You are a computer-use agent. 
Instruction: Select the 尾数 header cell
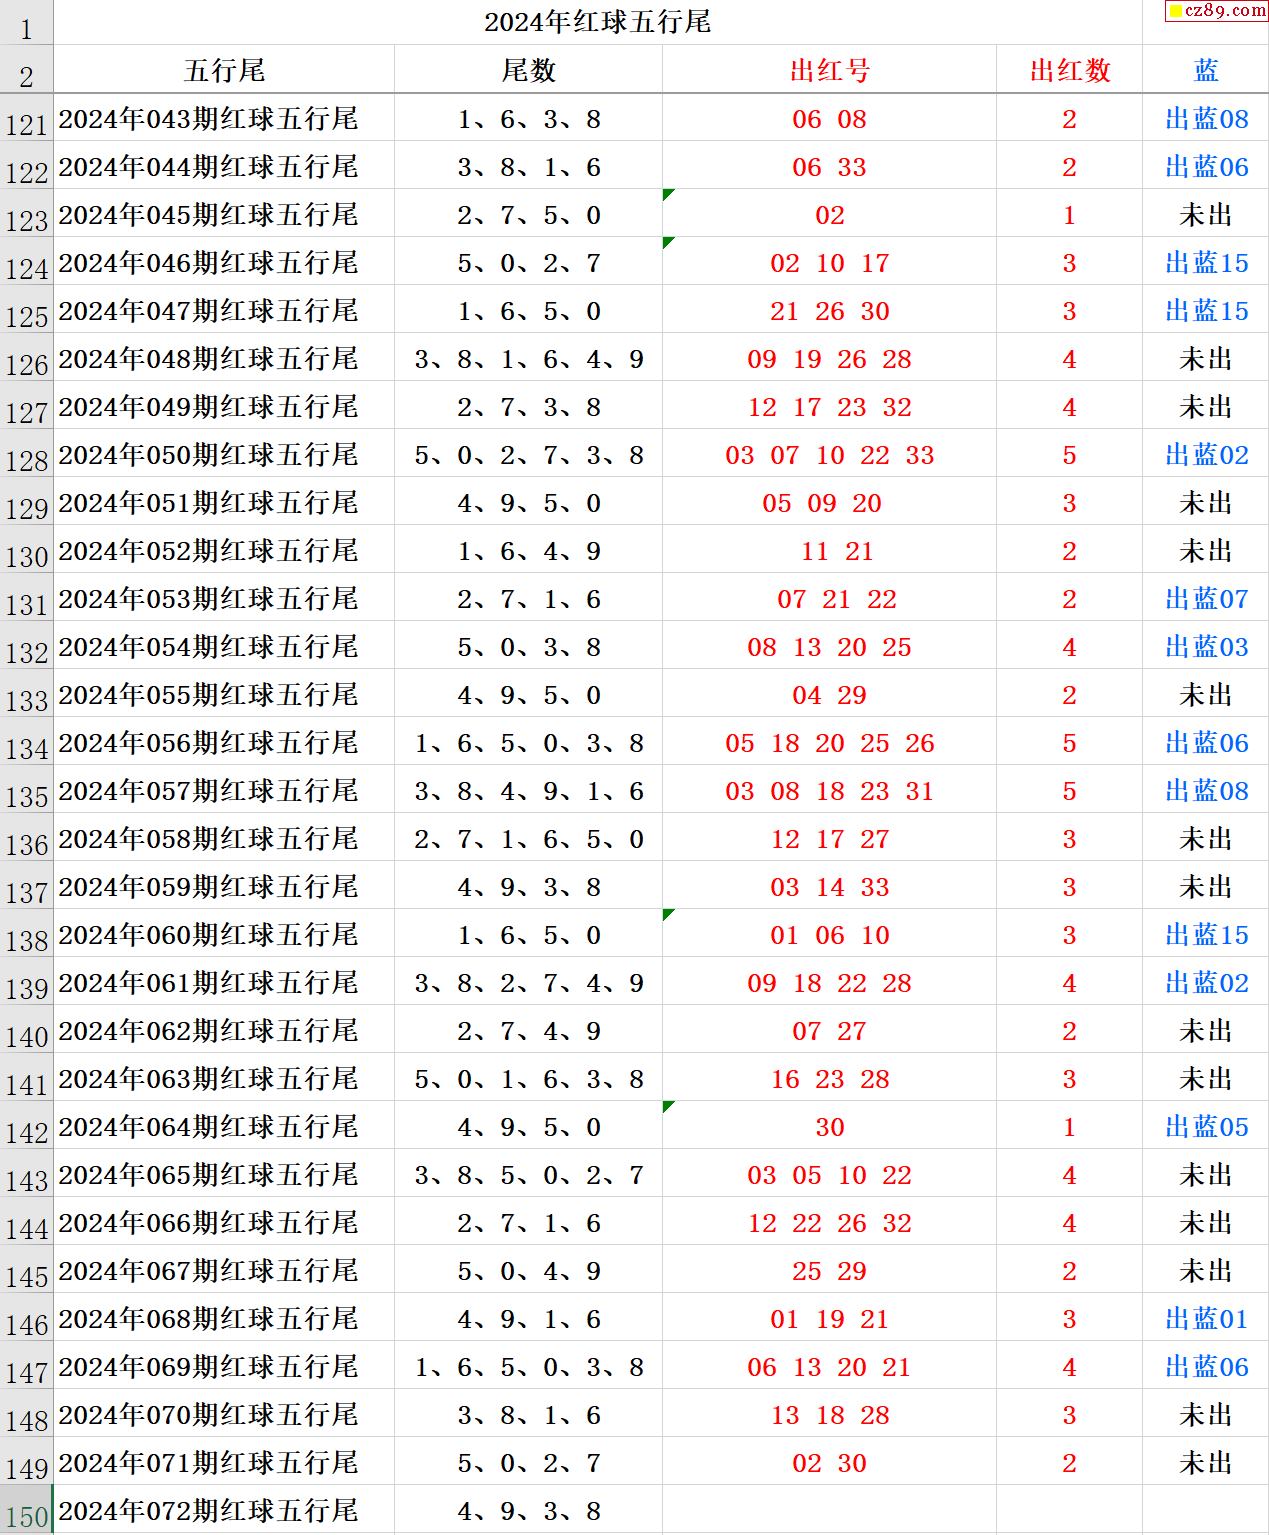pos(528,70)
